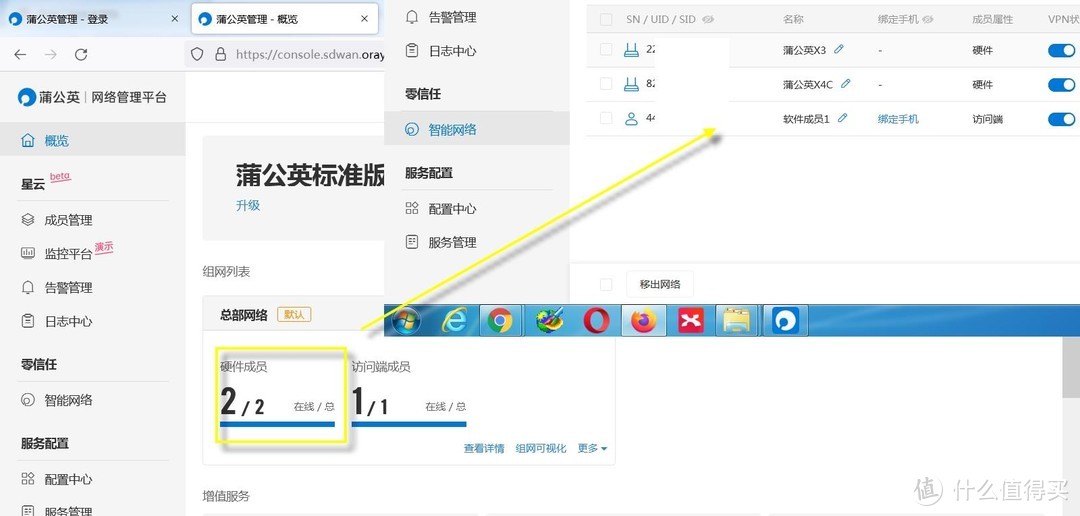Click the 监控平台 monitor icon
Image resolution: width=1080 pixels, height=516 pixels.
coord(28,254)
